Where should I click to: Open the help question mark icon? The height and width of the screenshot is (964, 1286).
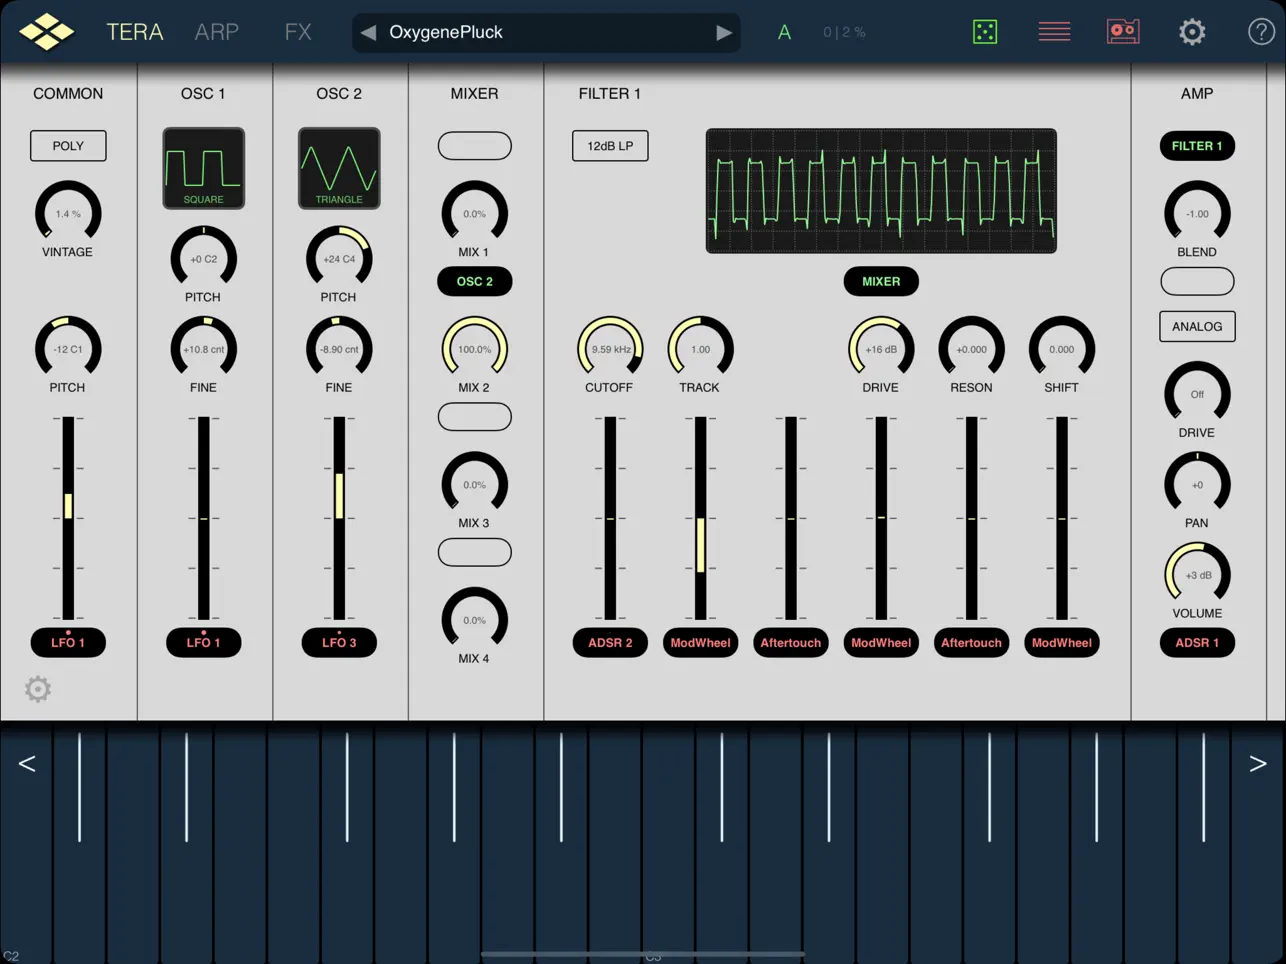click(1261, 32)
